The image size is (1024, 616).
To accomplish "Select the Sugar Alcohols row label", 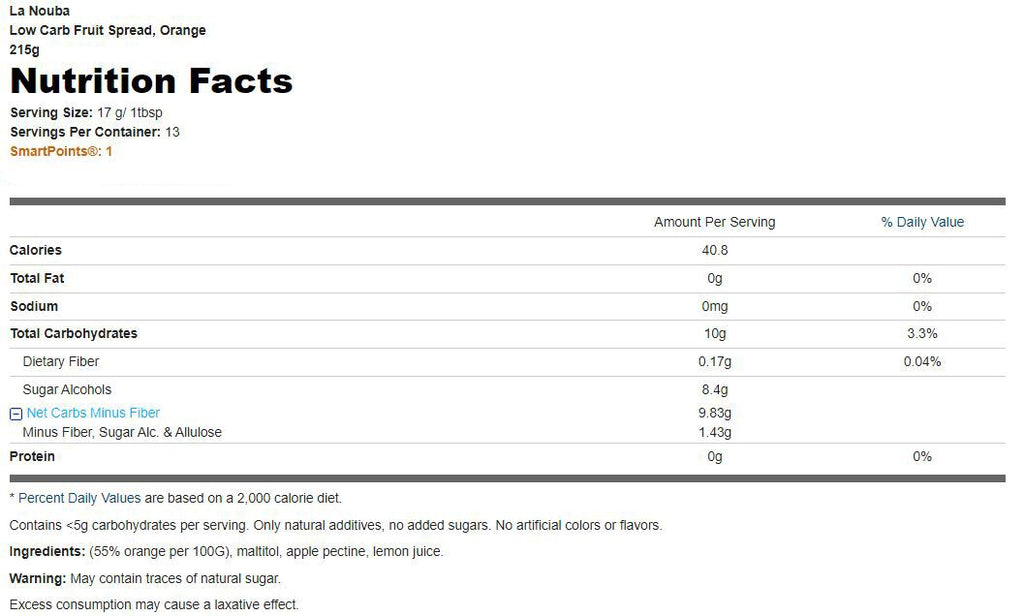I will (67, 389).
